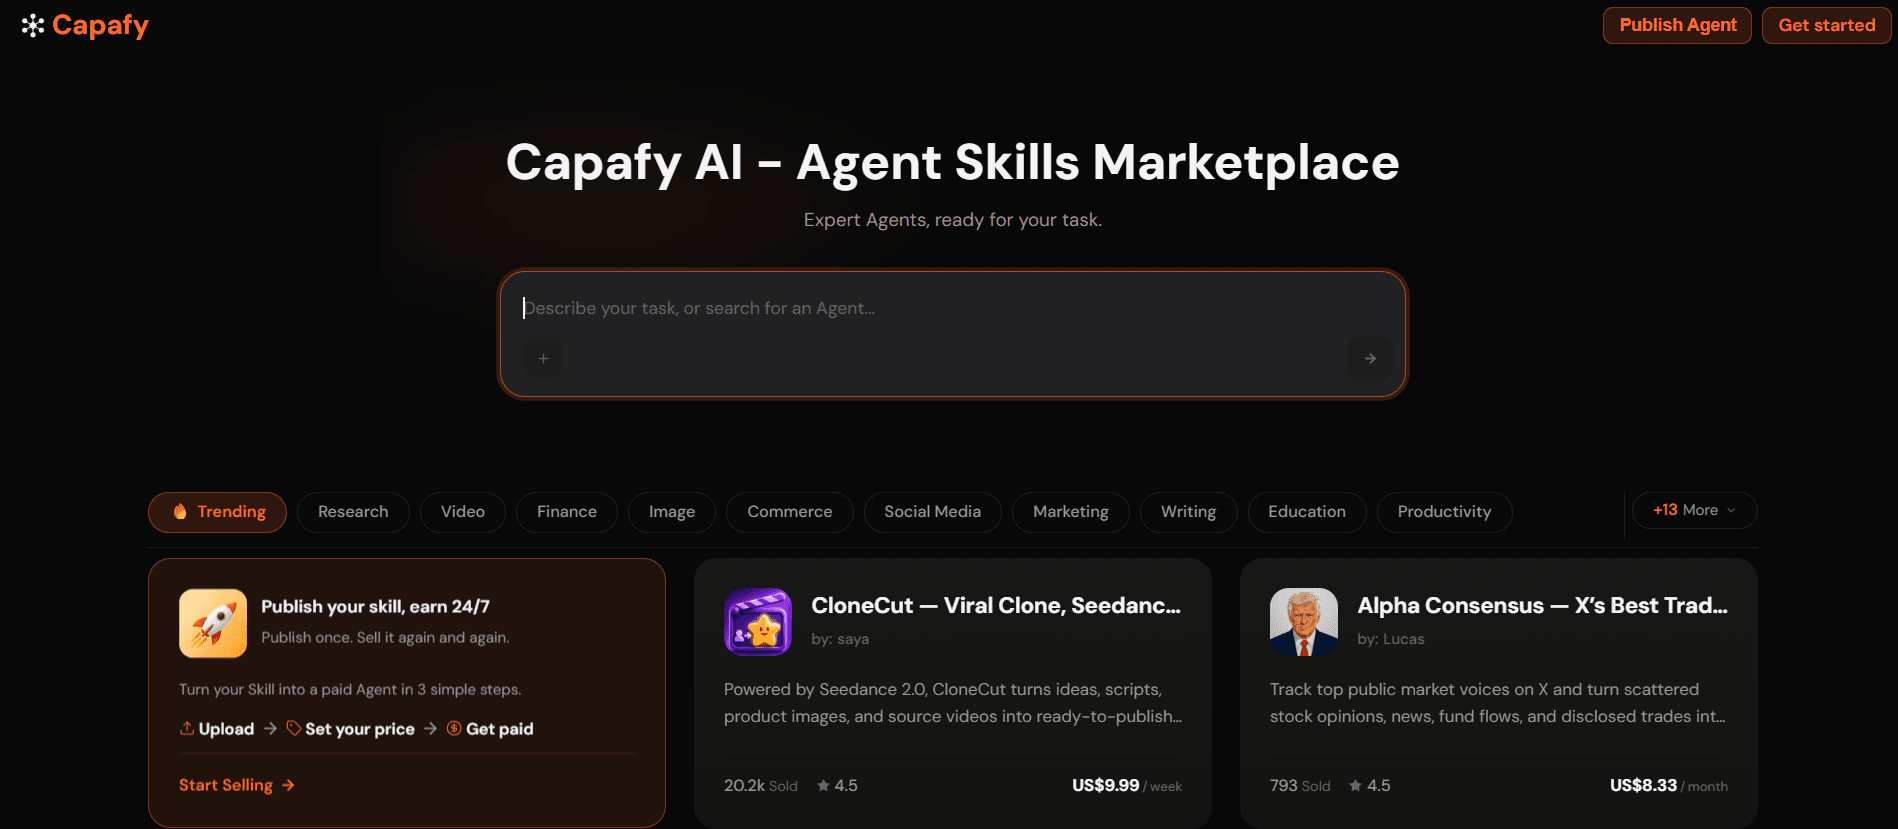
Task: Open the Alpha Consensus agent title
Action: pos(1542,605)
